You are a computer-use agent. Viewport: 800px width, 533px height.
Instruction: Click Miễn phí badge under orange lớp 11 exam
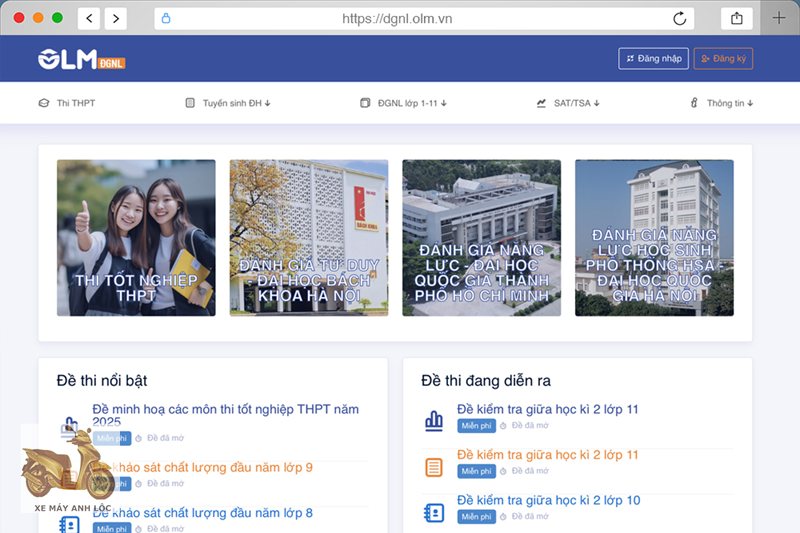(x=477, y=471)
